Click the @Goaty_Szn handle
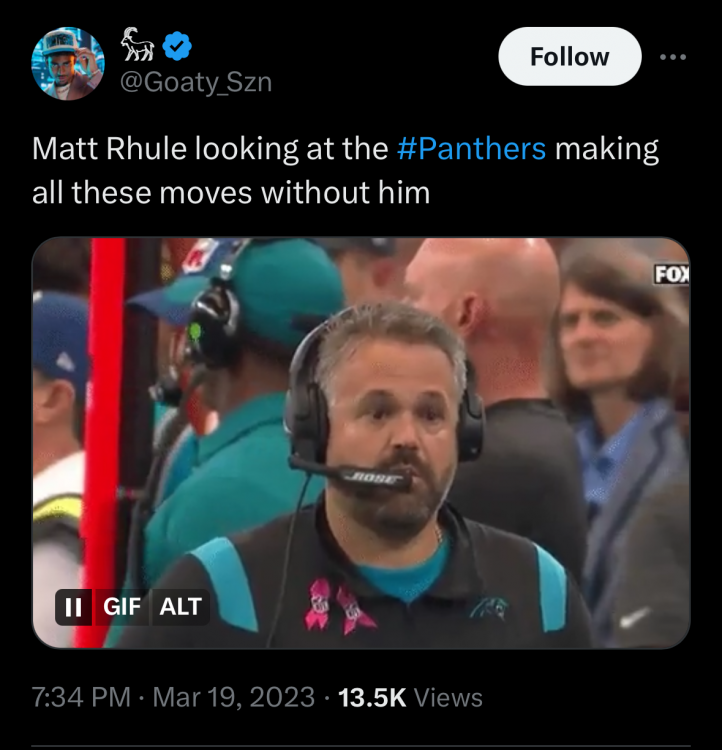 click(195, 82)
